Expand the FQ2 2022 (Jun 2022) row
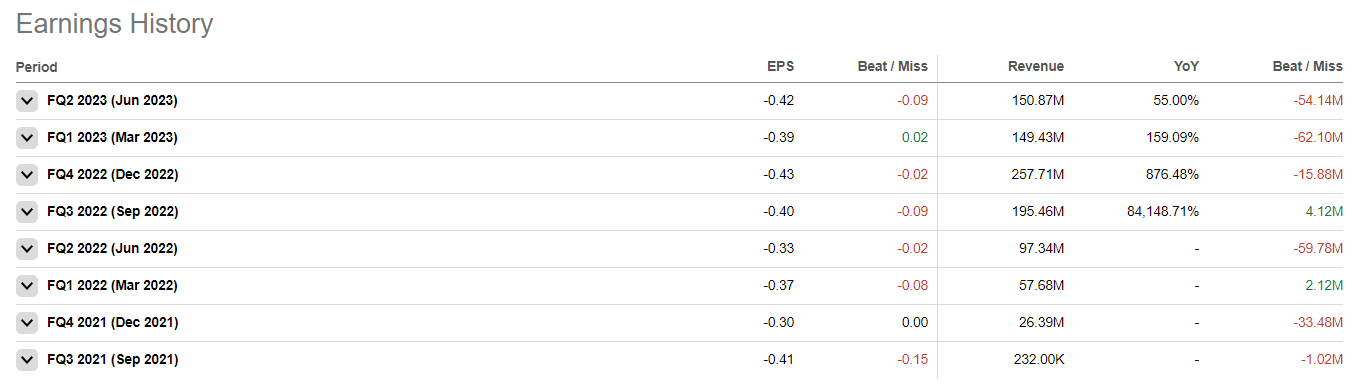This screenshot has height=384, width=1363. click(27, 248)
